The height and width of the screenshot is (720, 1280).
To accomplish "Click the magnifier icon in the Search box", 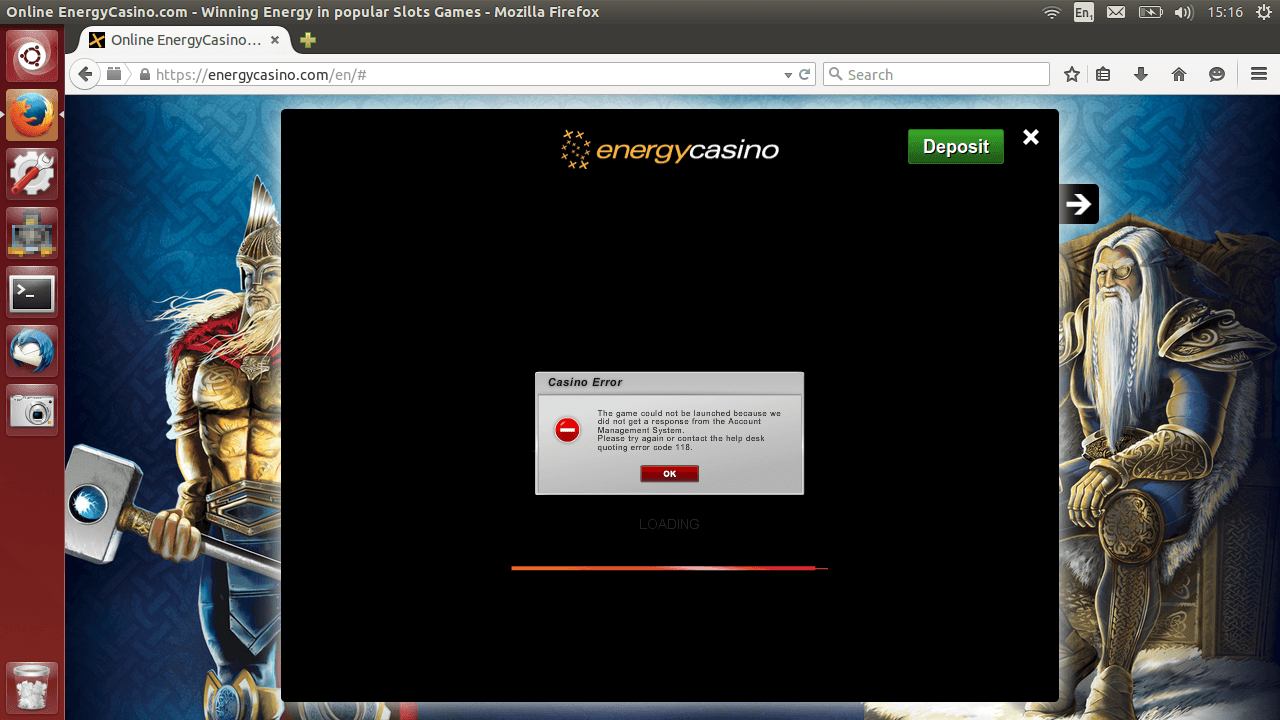I will coord(834,74).
